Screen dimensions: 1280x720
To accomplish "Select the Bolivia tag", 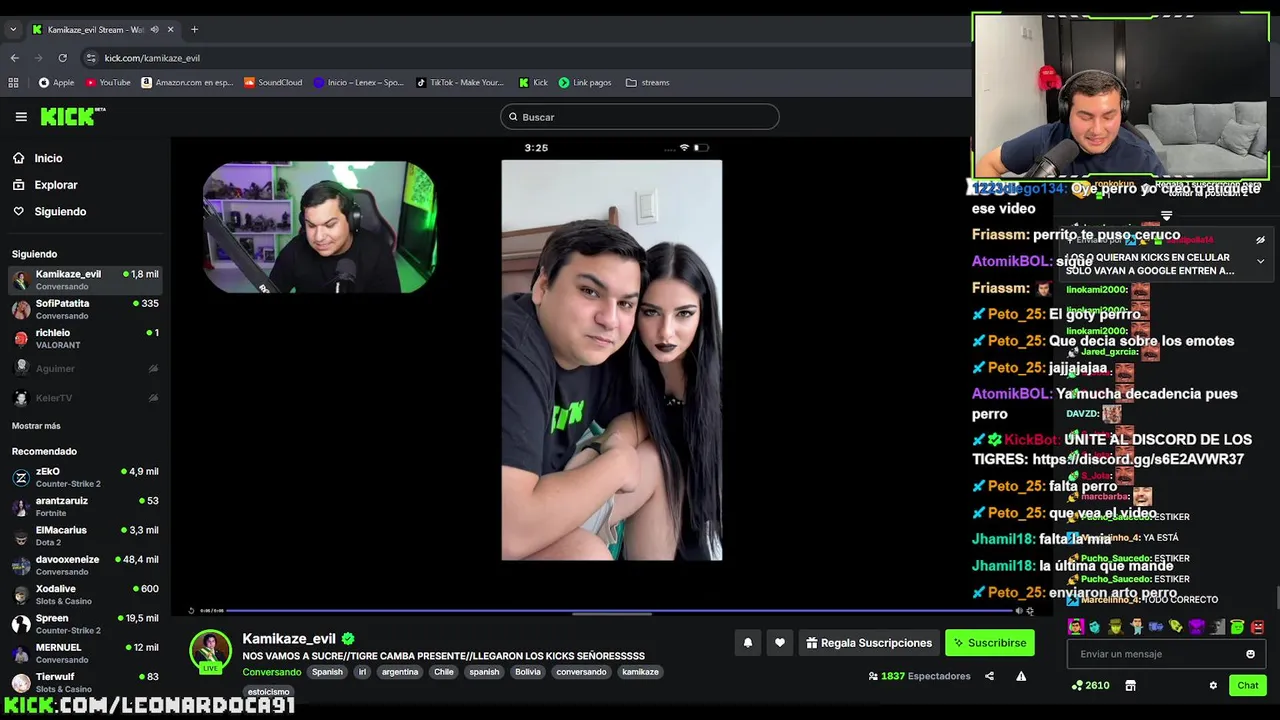I will pos(528,672).
